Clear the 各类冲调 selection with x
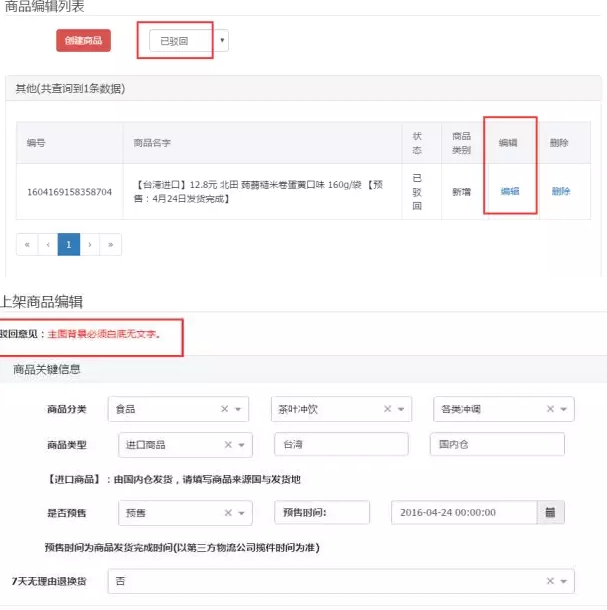The image size is (607, 610). coord(550,409)
